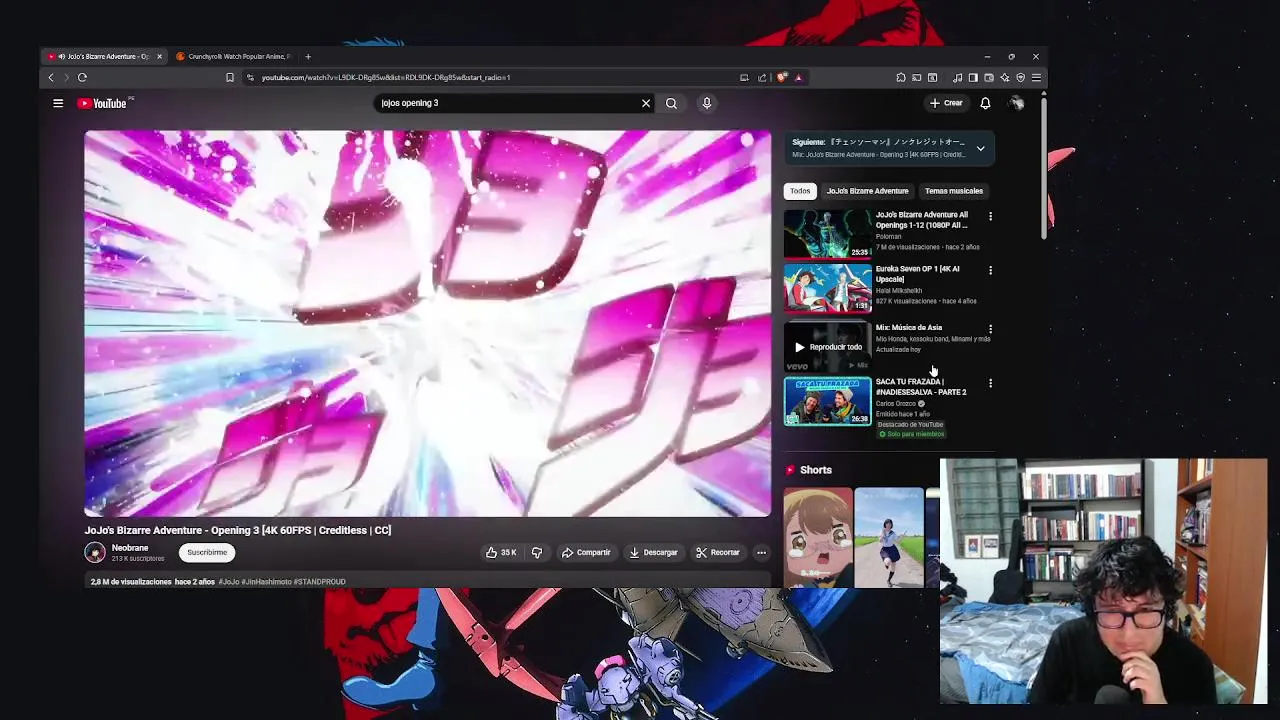Image resolution: width=1280 pixels, height=720 pixels.
Task: Select the JoJo's Bizarre Adventure filter chip
Action: [867, 191]
